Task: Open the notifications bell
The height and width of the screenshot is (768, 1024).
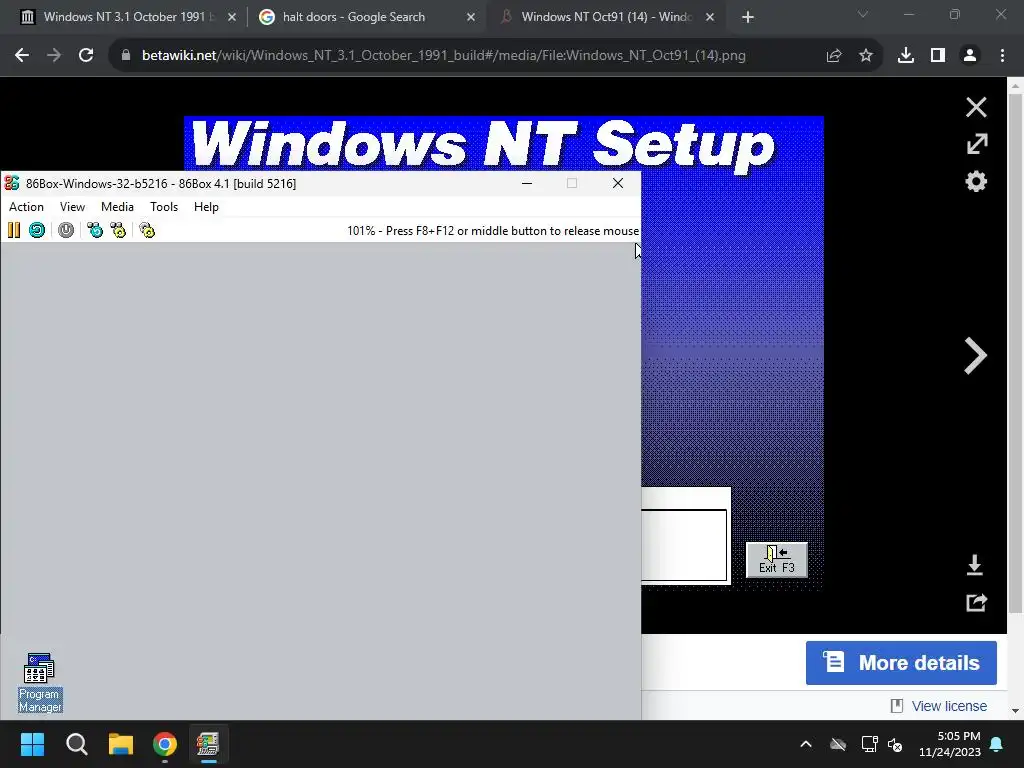Action: (997, 744)
